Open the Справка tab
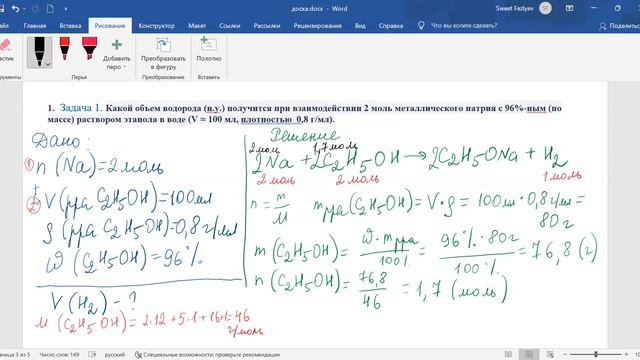The width and height of the screenshot is (640, 360). pos(391,26)
